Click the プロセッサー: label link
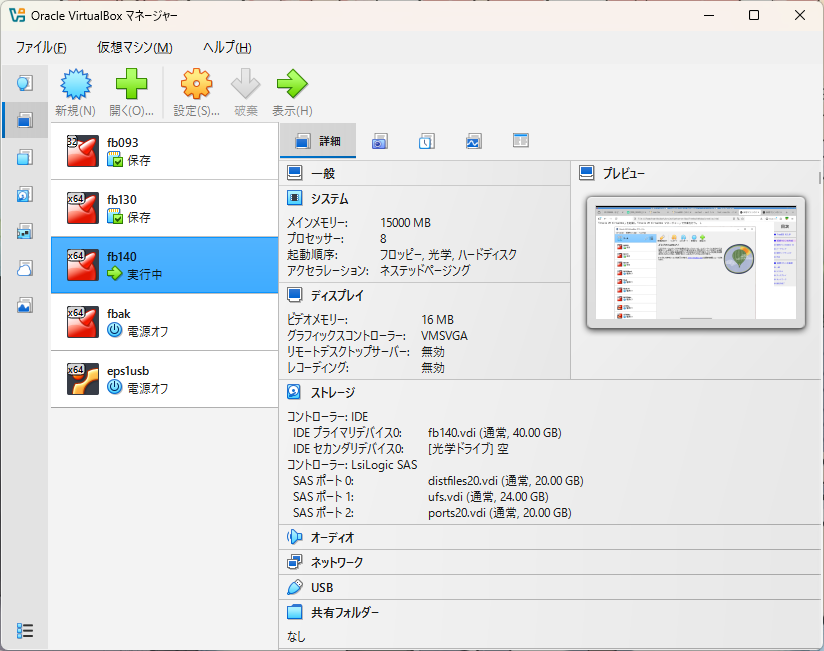Viewport: 824px width, 651px height. 315,239
